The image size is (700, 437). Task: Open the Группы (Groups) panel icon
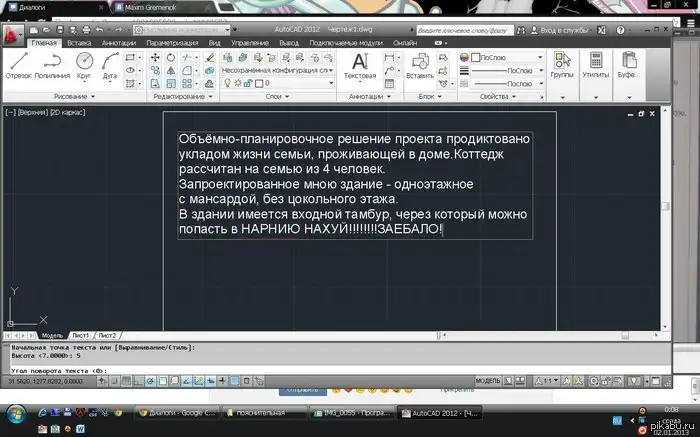coord(562,65)
